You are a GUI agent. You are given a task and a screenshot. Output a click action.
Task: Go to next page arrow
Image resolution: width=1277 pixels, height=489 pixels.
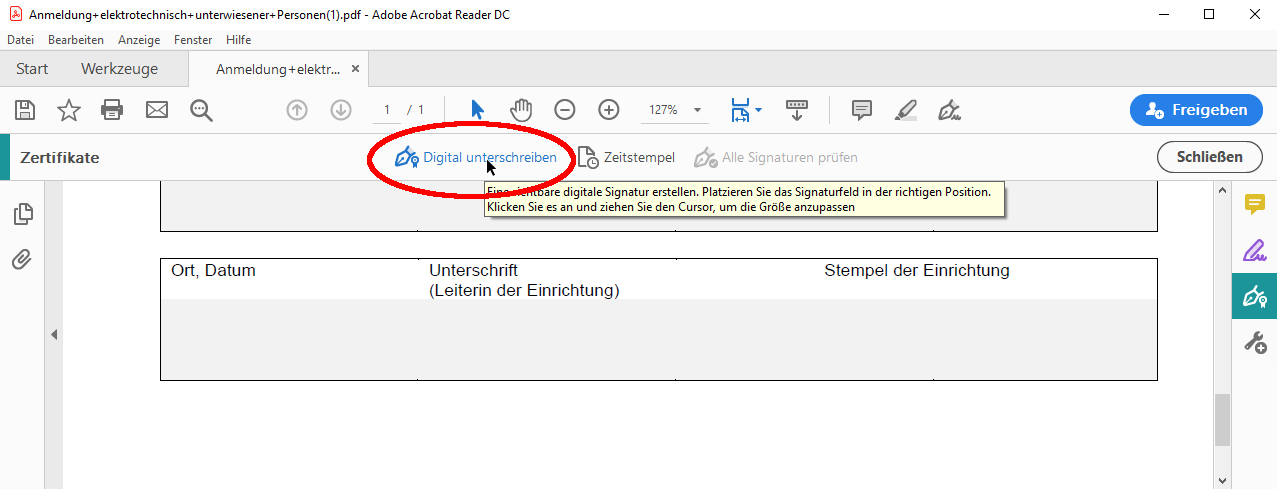(x=341, y=110)
